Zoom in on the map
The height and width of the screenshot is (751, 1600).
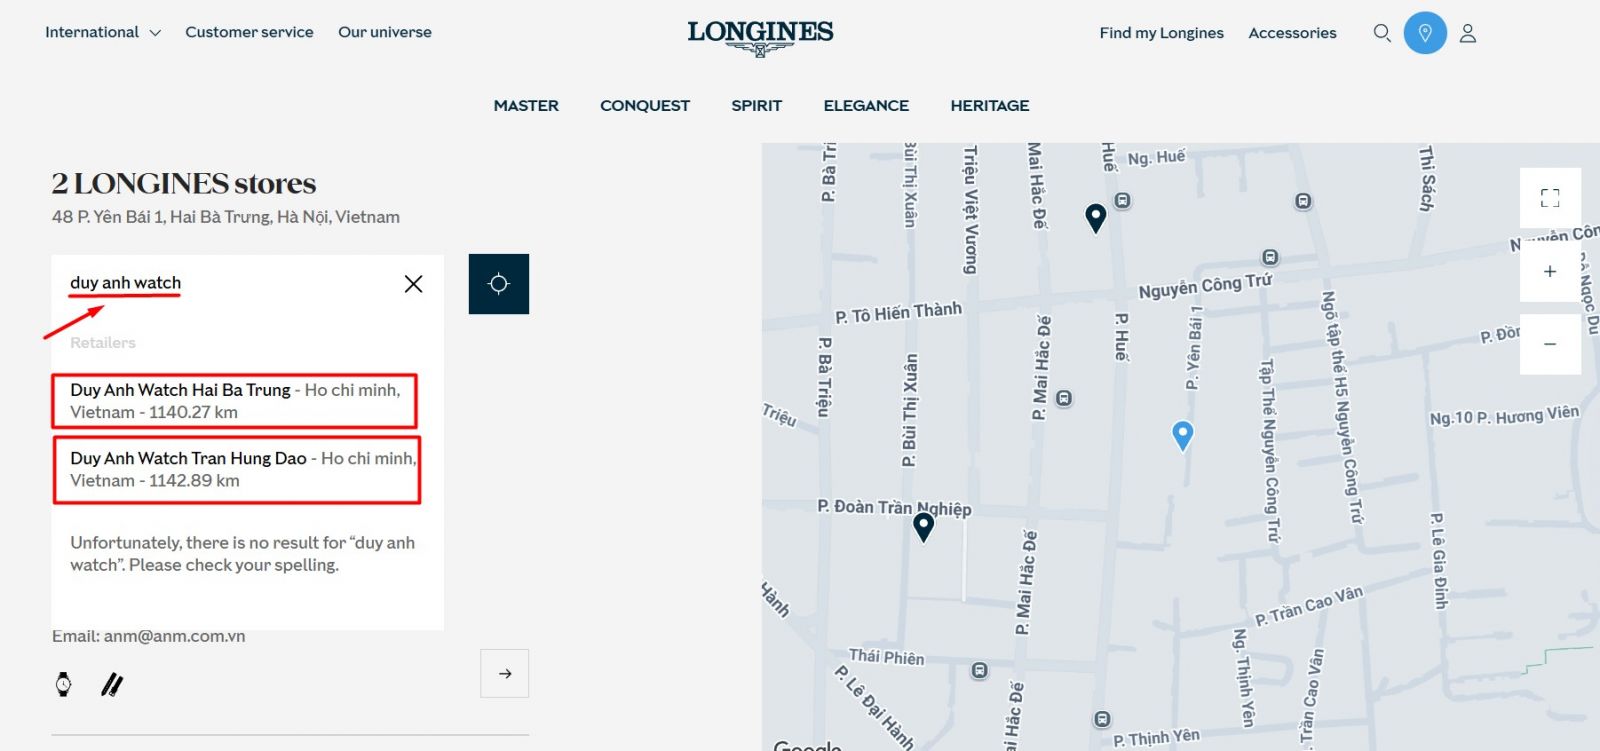pos(1550,271)
